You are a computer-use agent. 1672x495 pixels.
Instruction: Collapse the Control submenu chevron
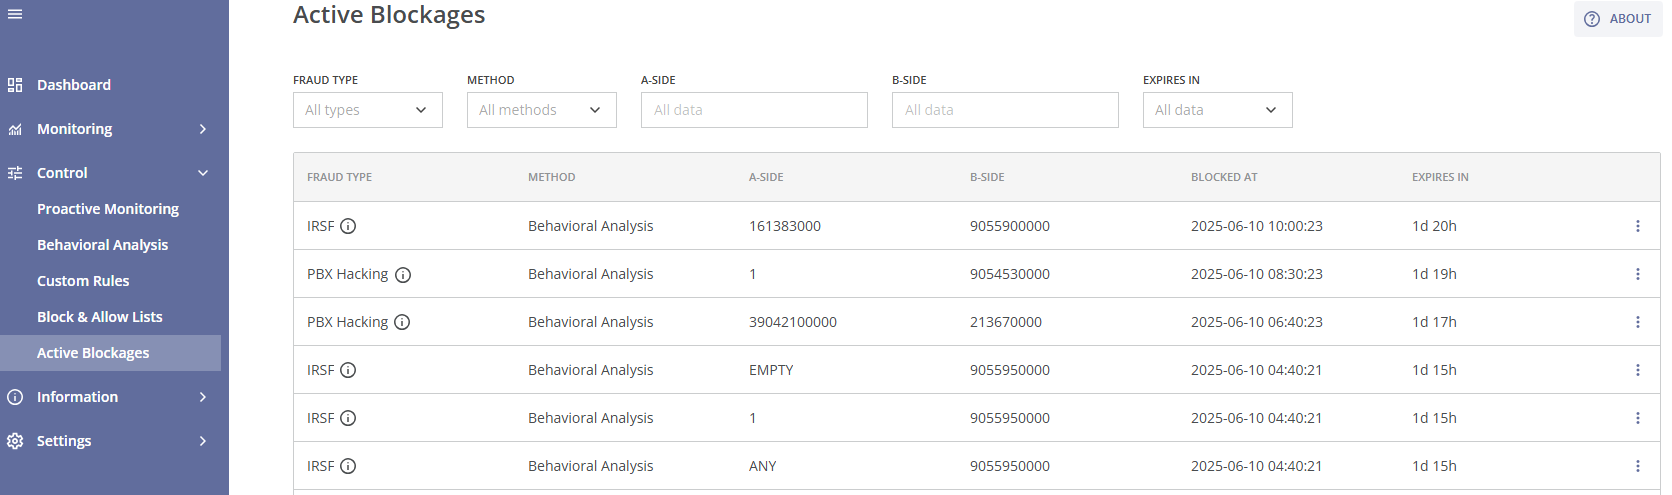[203, 173]
